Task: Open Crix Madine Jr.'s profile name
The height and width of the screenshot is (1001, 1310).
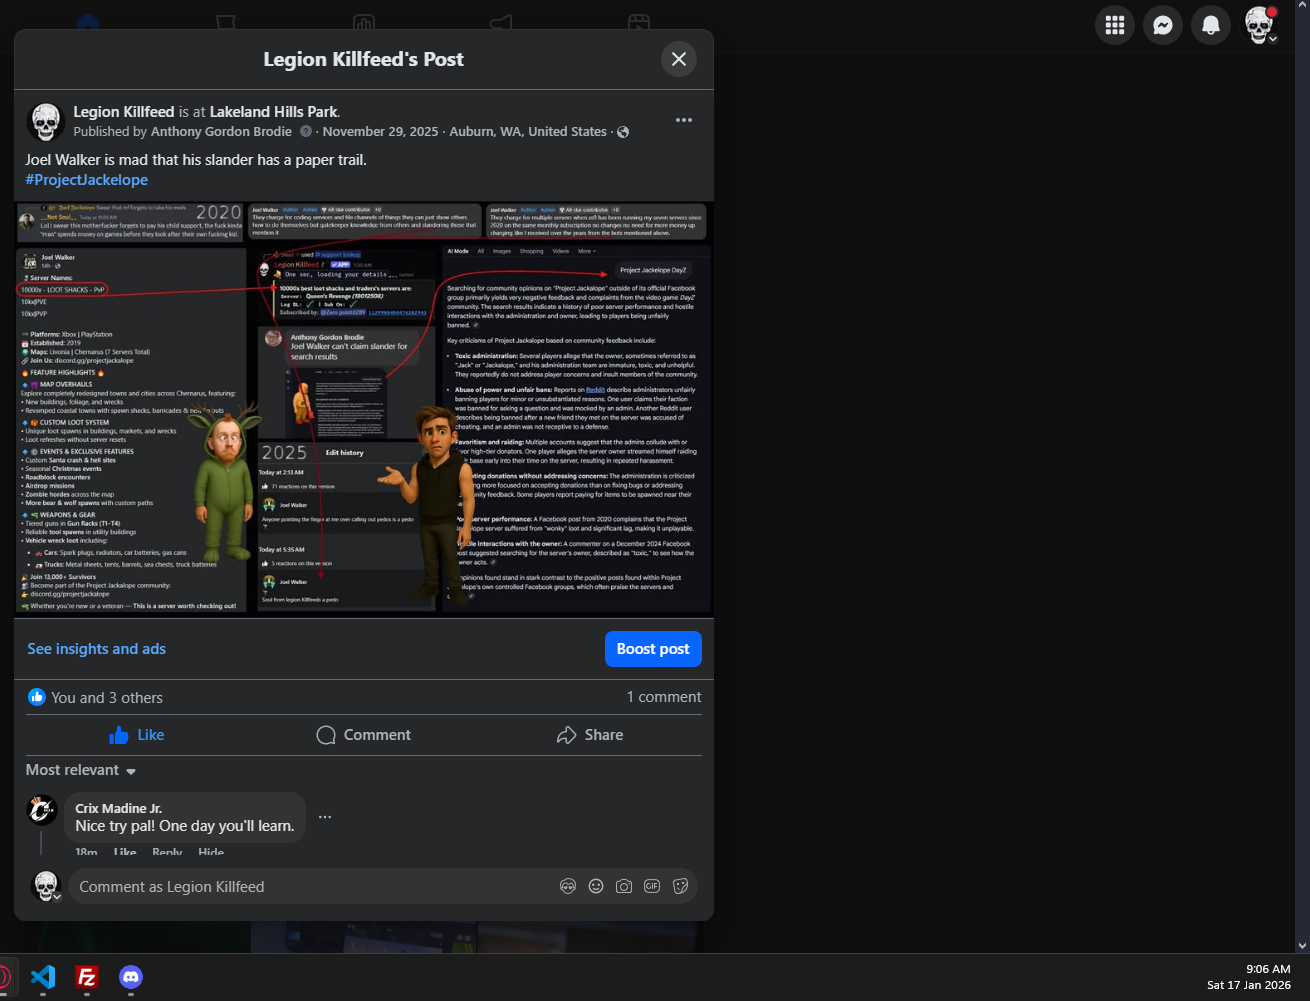Action: pos(119,808)
